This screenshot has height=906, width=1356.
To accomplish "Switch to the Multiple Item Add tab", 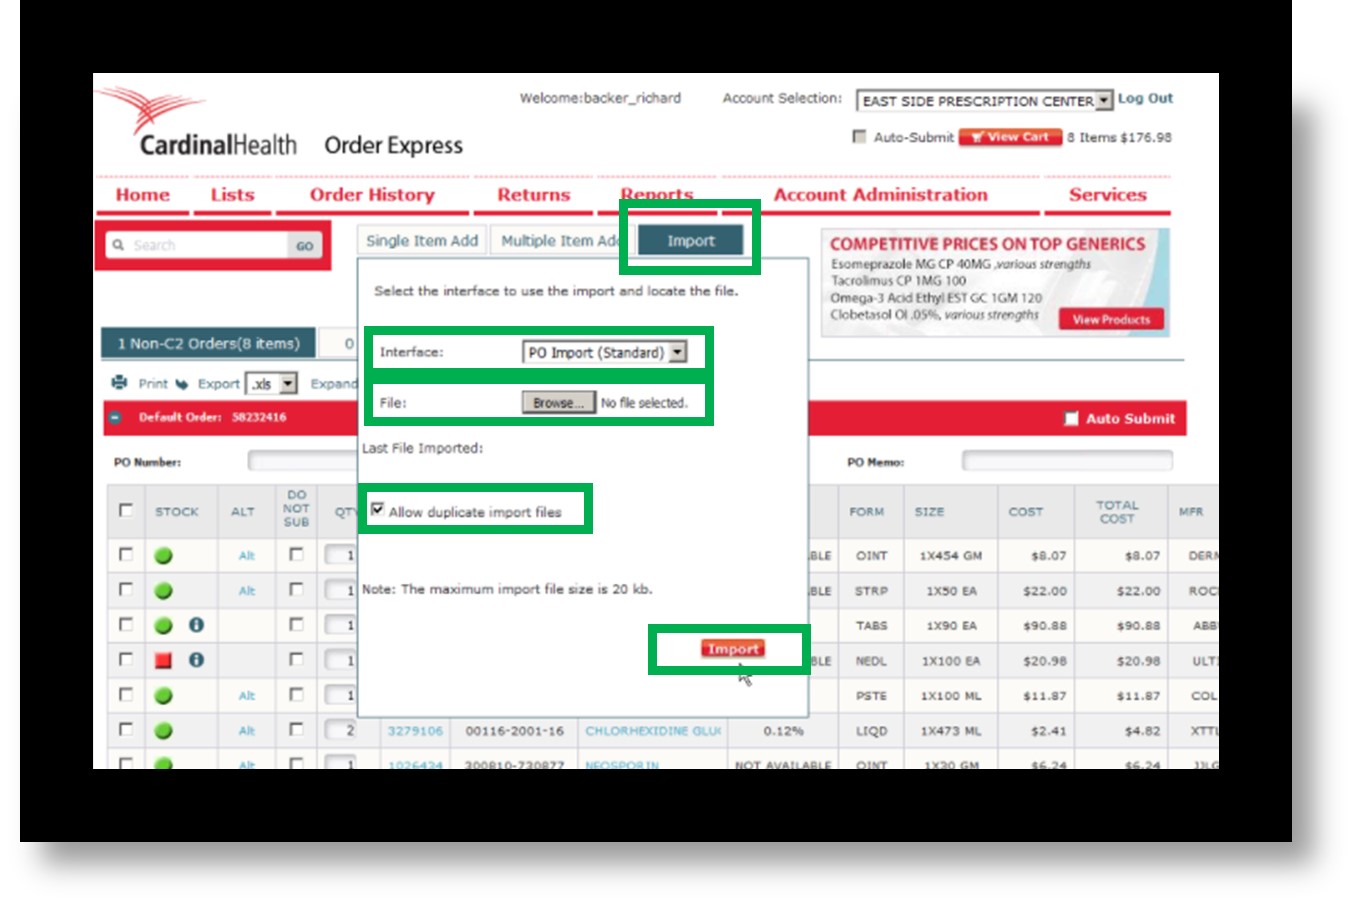I will pyautogui.click(x=560, y=241).
